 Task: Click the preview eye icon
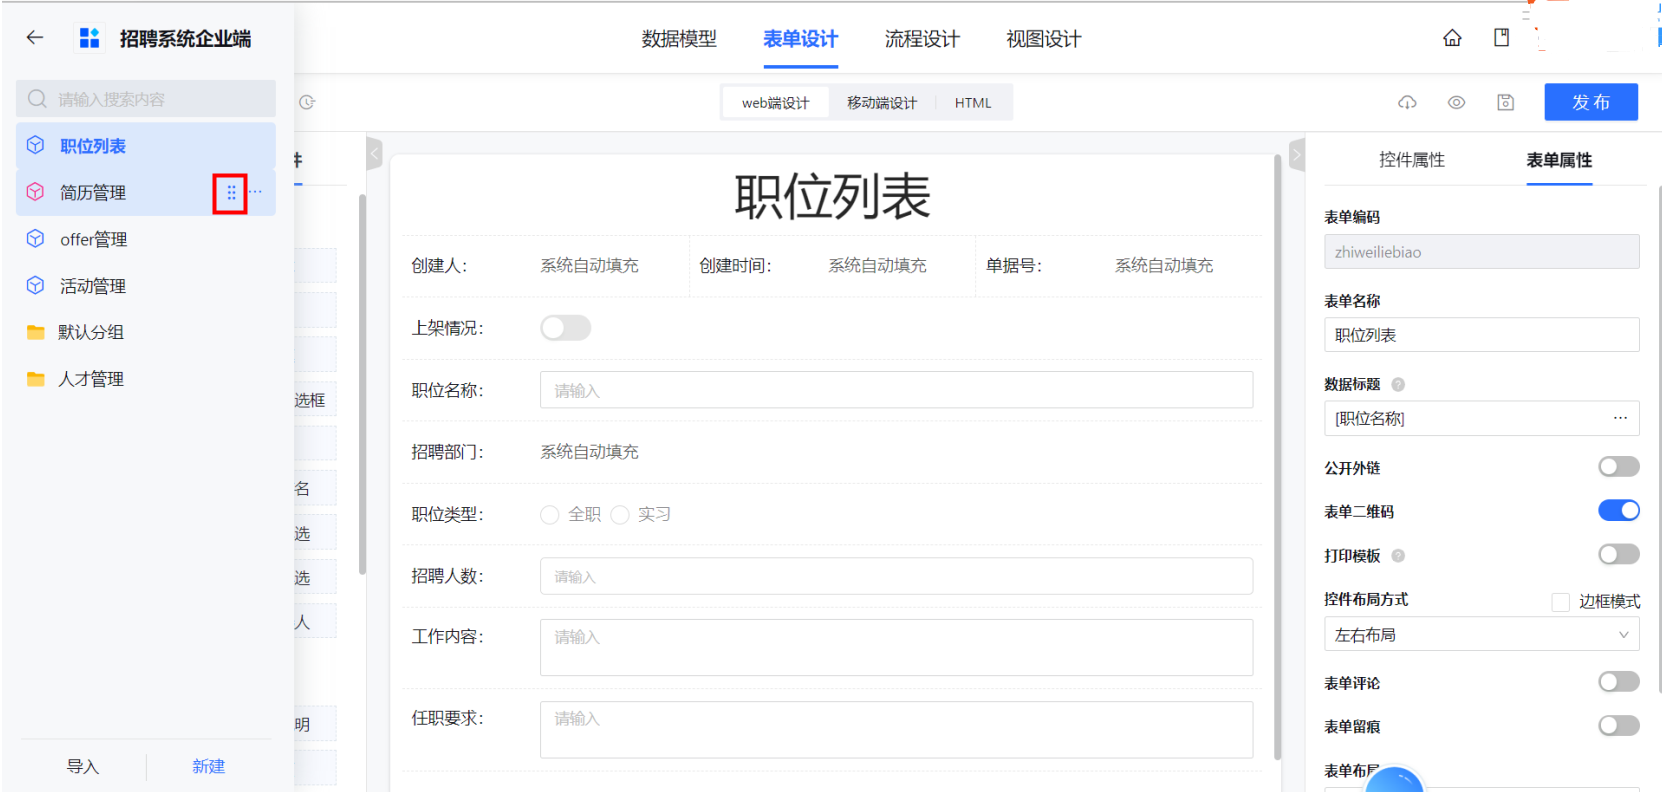(1456, 102)
